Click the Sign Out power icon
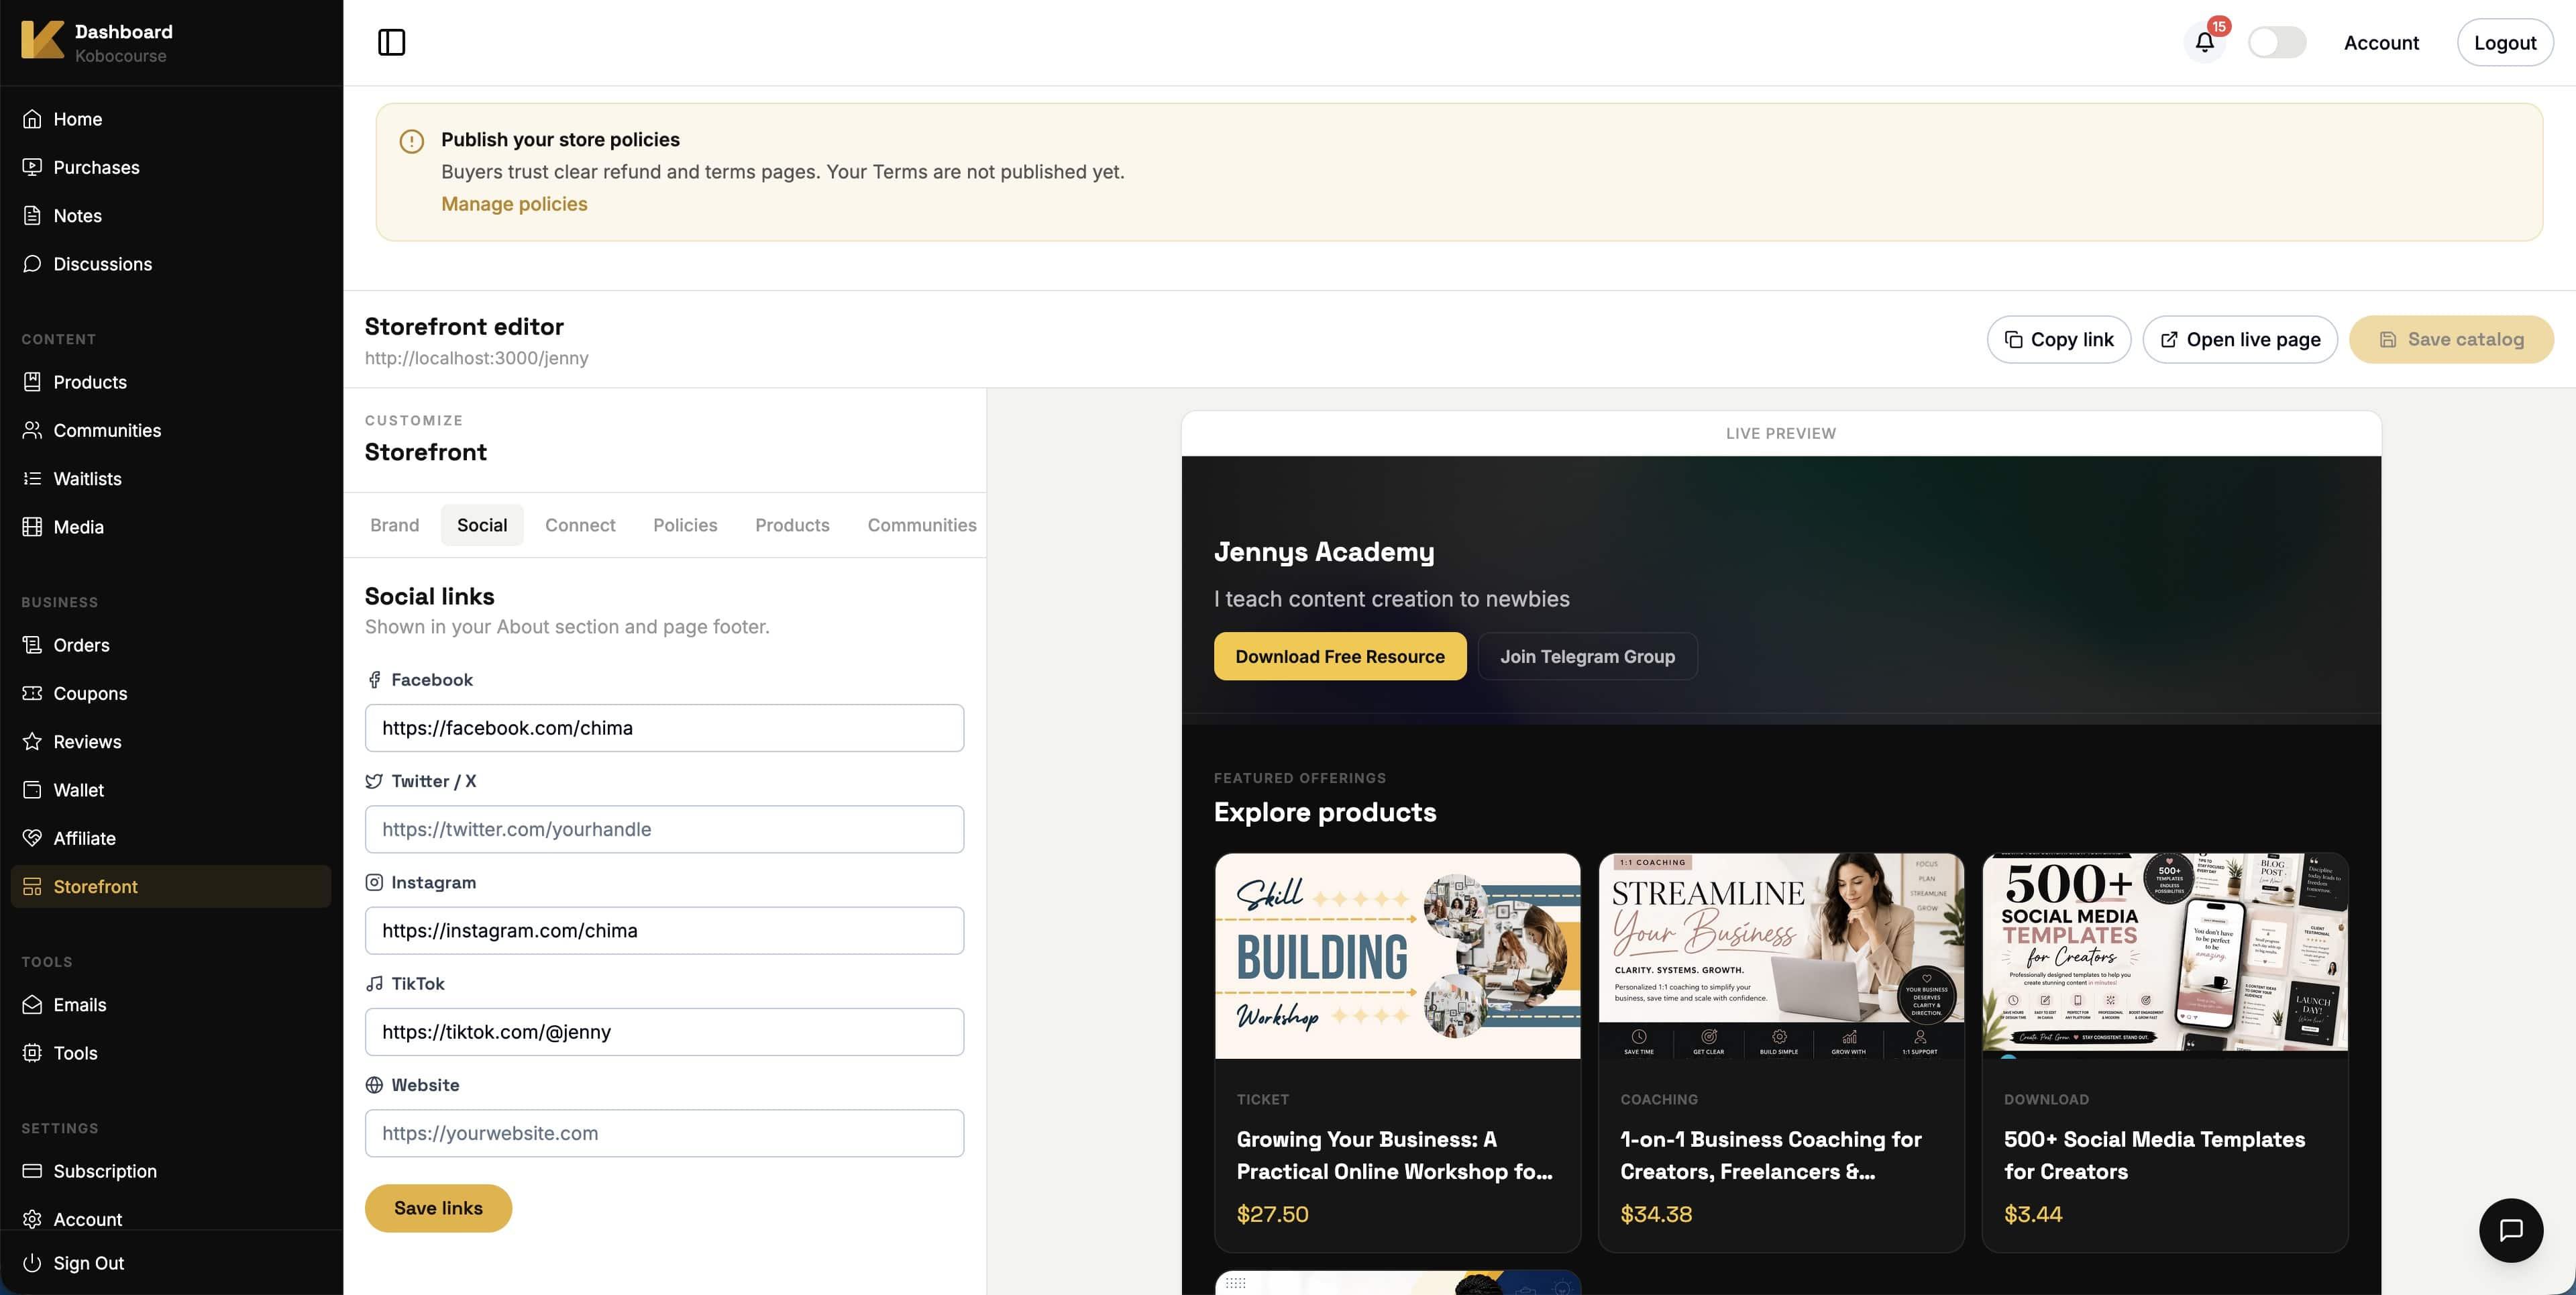 [32, 1263]
